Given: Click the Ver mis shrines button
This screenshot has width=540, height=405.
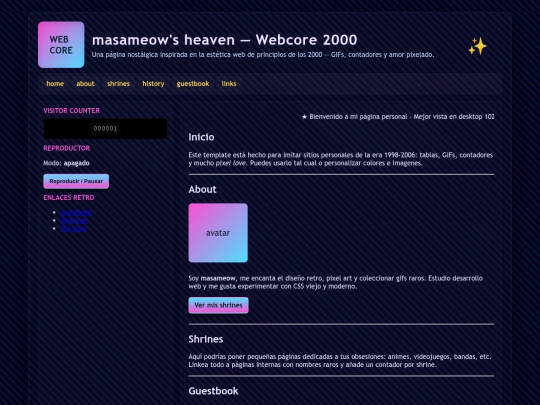Looking at the screenshot, I should [x=218, y=305].
